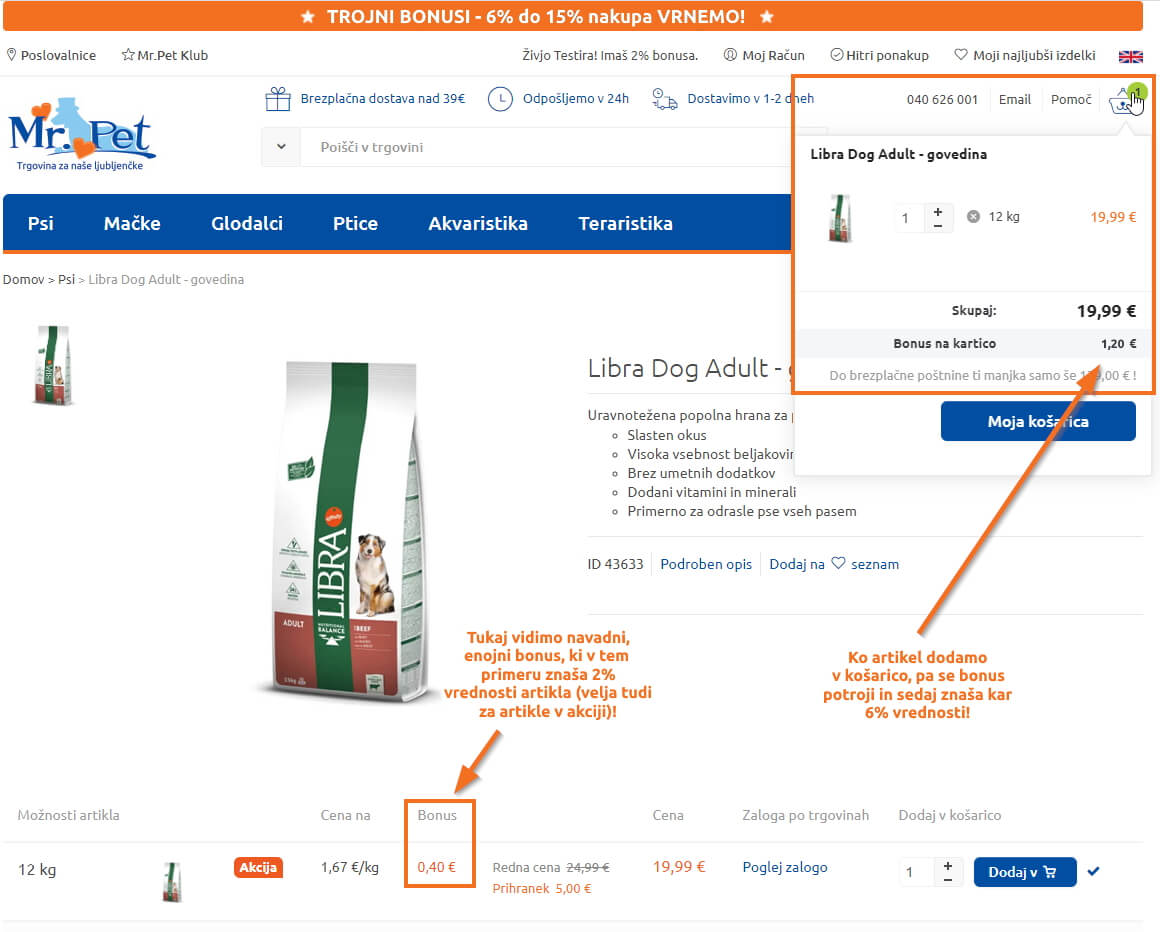The height and width of the screenshot is (932, 1160).
Task: Remove the cart item using the grey X icon
Action: click(974, 217)
